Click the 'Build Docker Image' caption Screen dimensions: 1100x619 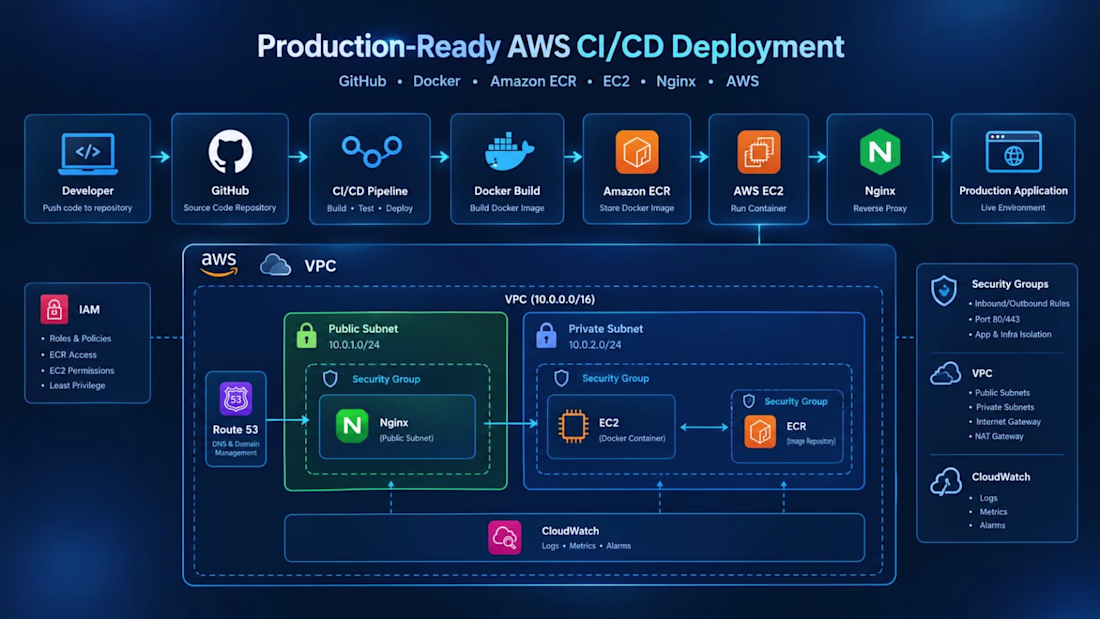pyautogui.click(x=507, y=208)
